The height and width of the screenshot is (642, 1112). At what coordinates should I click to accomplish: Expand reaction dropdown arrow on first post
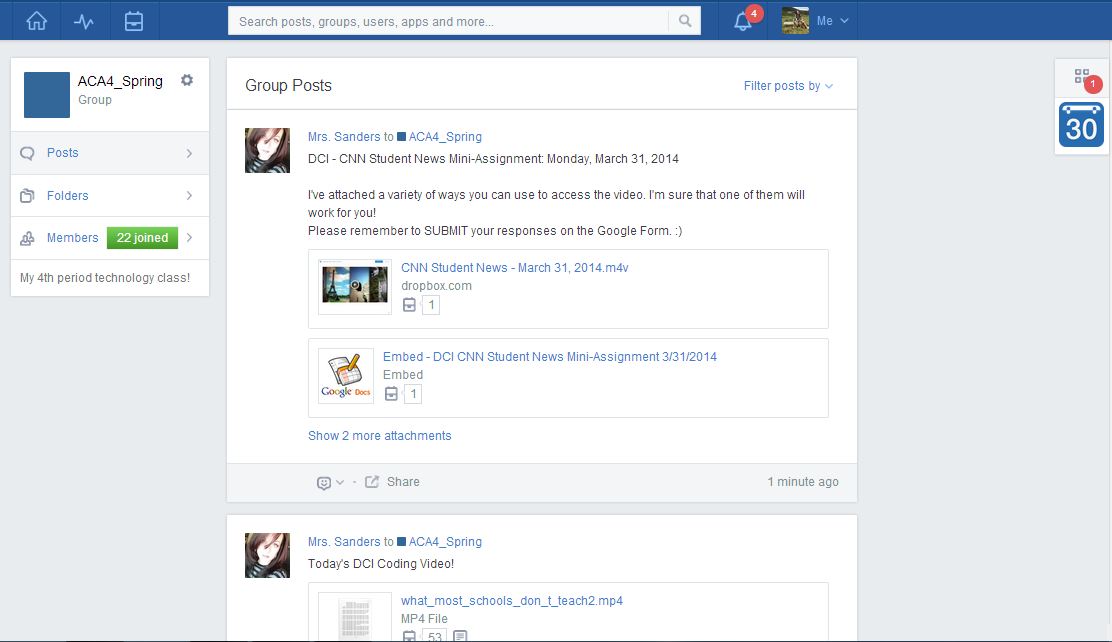point(340,482)
